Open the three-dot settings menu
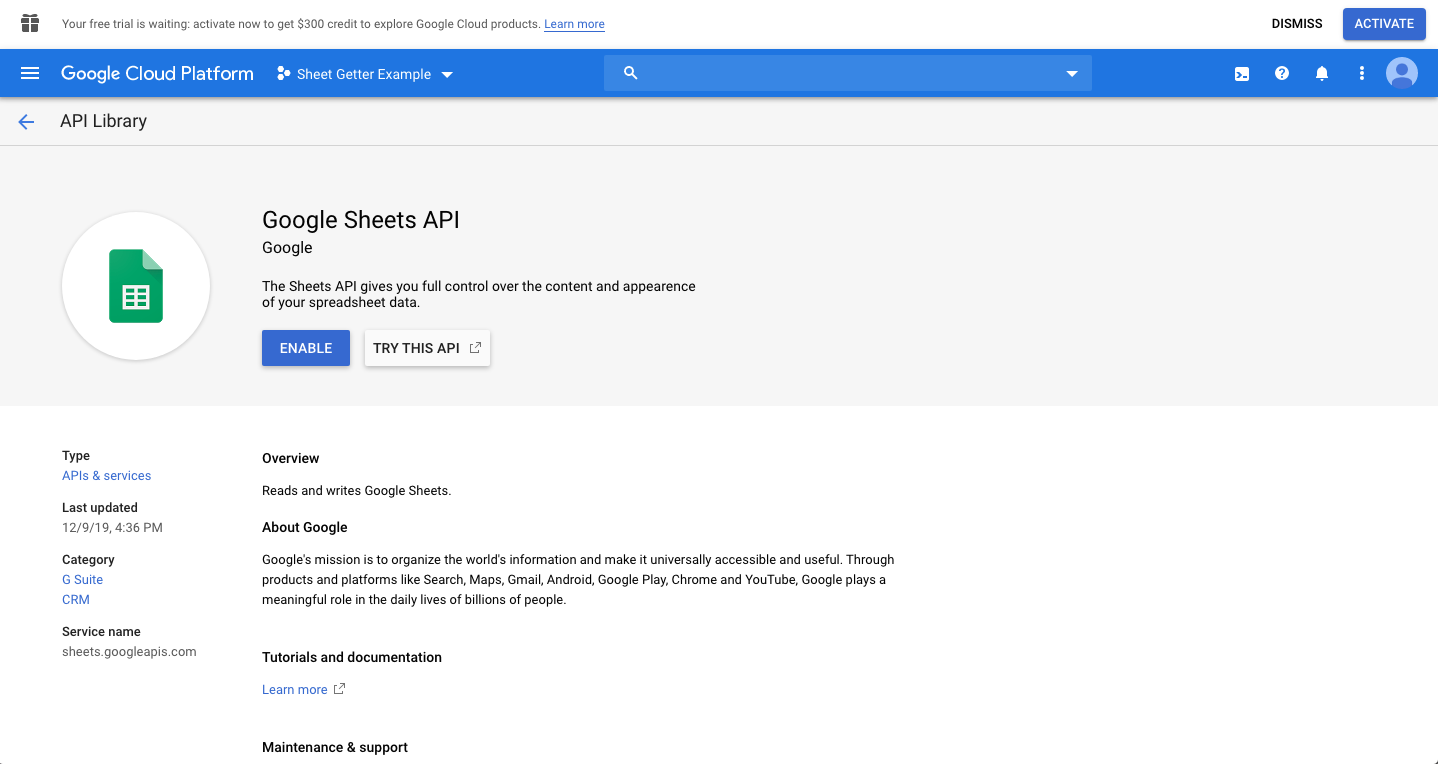This screenshot has width=1438, height=764. coord(1361,74)
